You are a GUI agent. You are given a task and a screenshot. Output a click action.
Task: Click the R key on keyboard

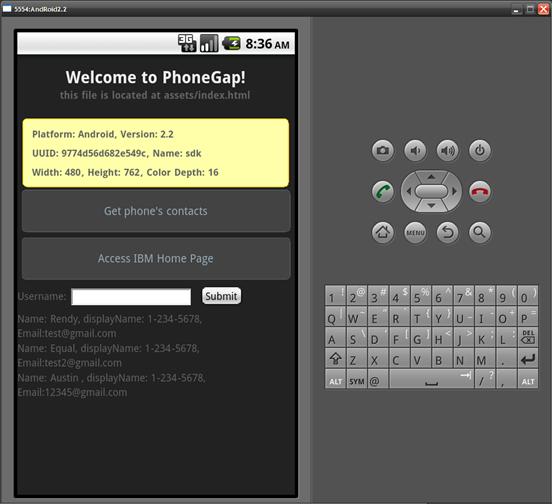[399, 316]
